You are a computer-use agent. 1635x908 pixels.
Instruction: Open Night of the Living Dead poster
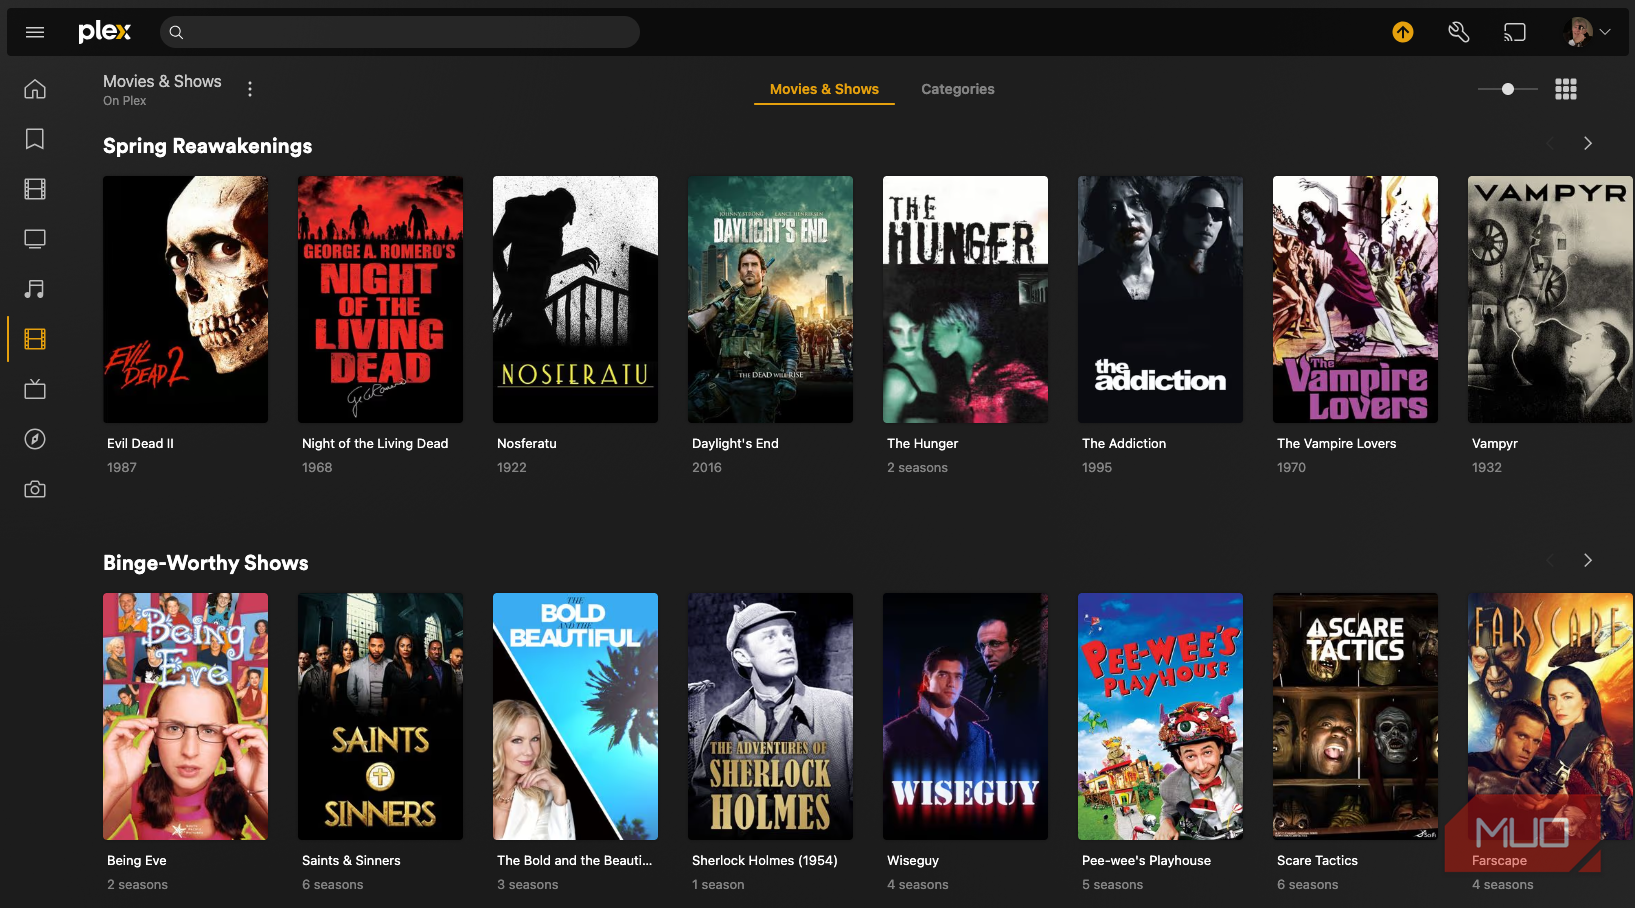pos(380,299)
